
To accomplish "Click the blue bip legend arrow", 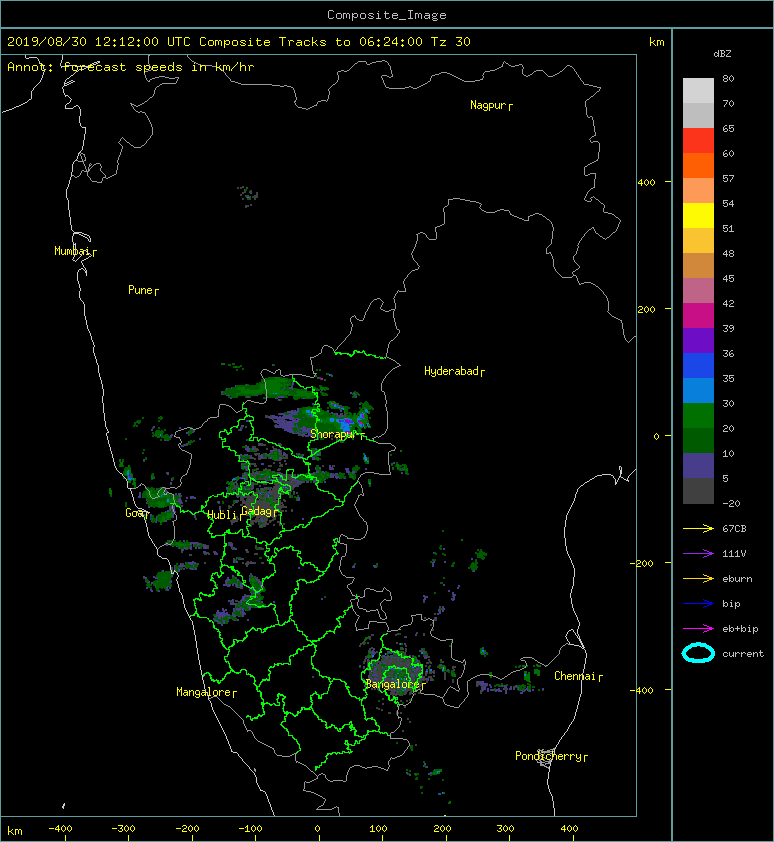I will point(698,604).
